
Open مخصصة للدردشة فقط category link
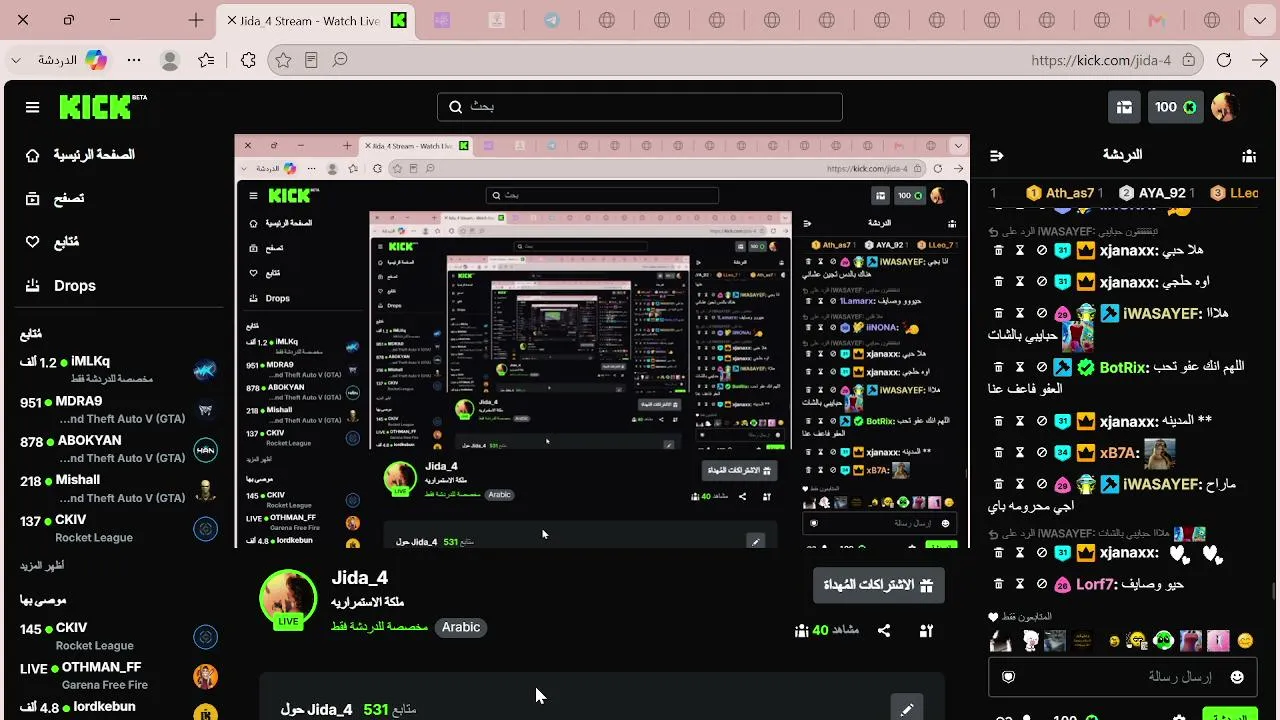(x=380, y=627)
